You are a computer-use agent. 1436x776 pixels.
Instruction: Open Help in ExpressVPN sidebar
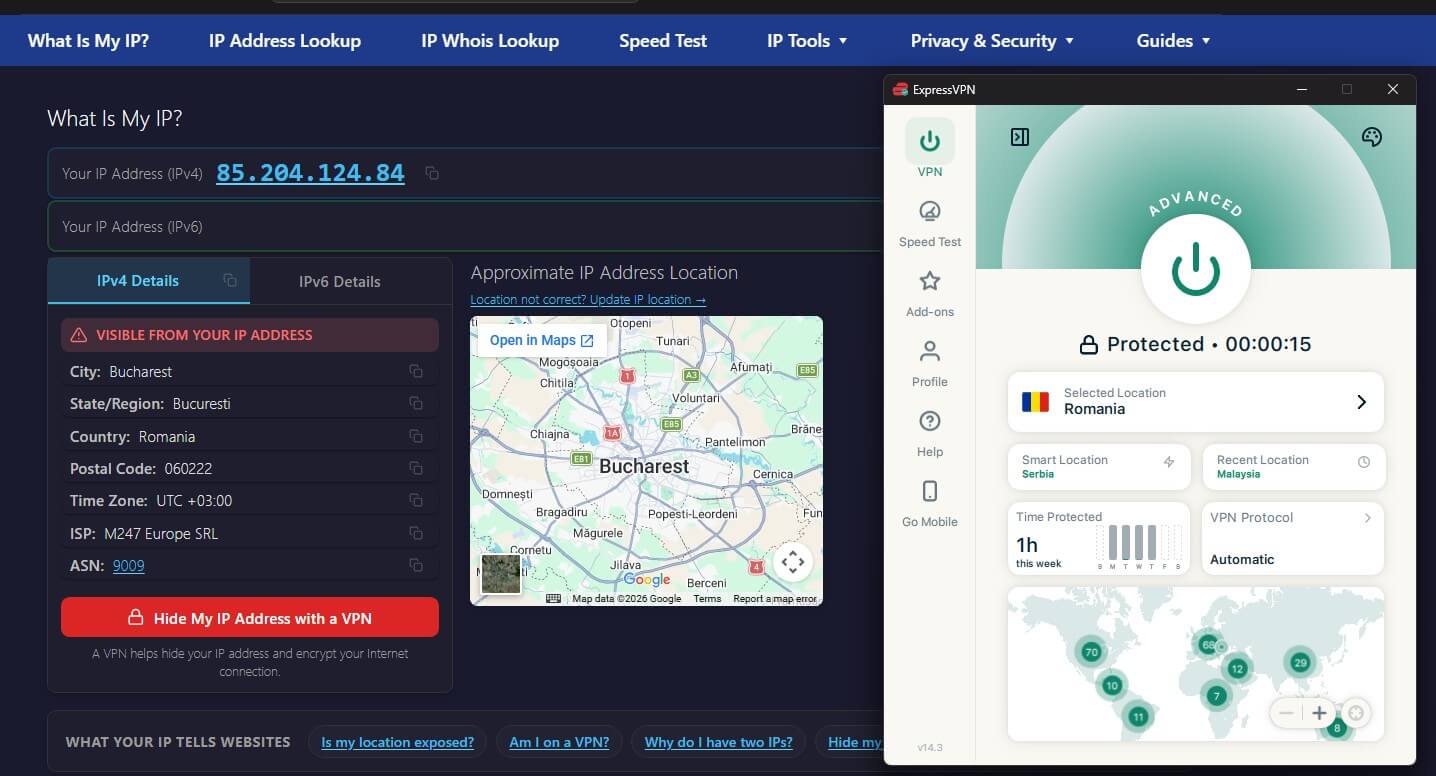click(x=930, y=433)
